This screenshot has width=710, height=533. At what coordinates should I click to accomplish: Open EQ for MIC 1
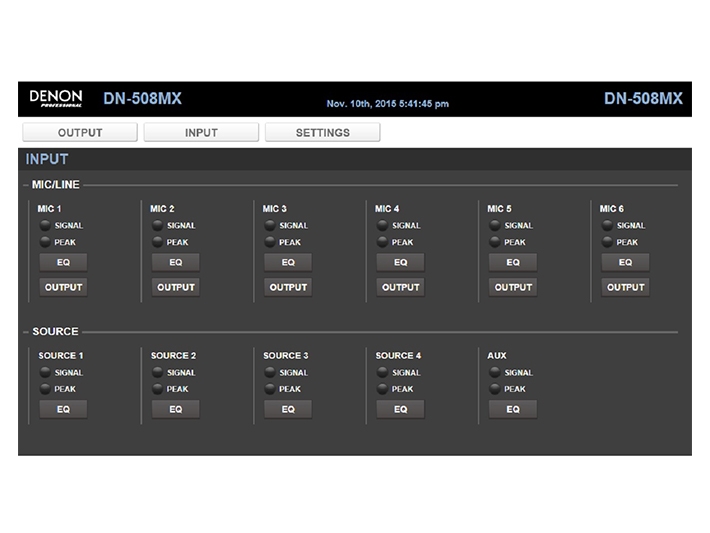(63, 262)
